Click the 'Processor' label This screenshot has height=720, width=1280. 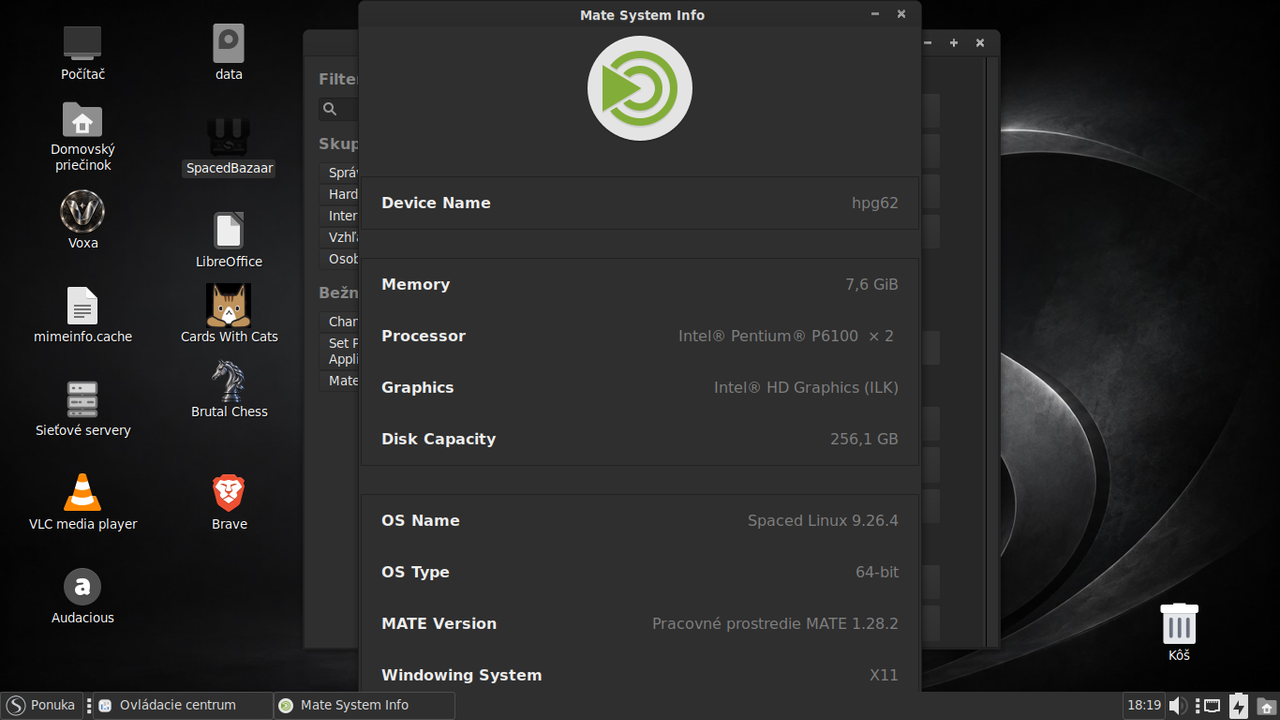423,336
